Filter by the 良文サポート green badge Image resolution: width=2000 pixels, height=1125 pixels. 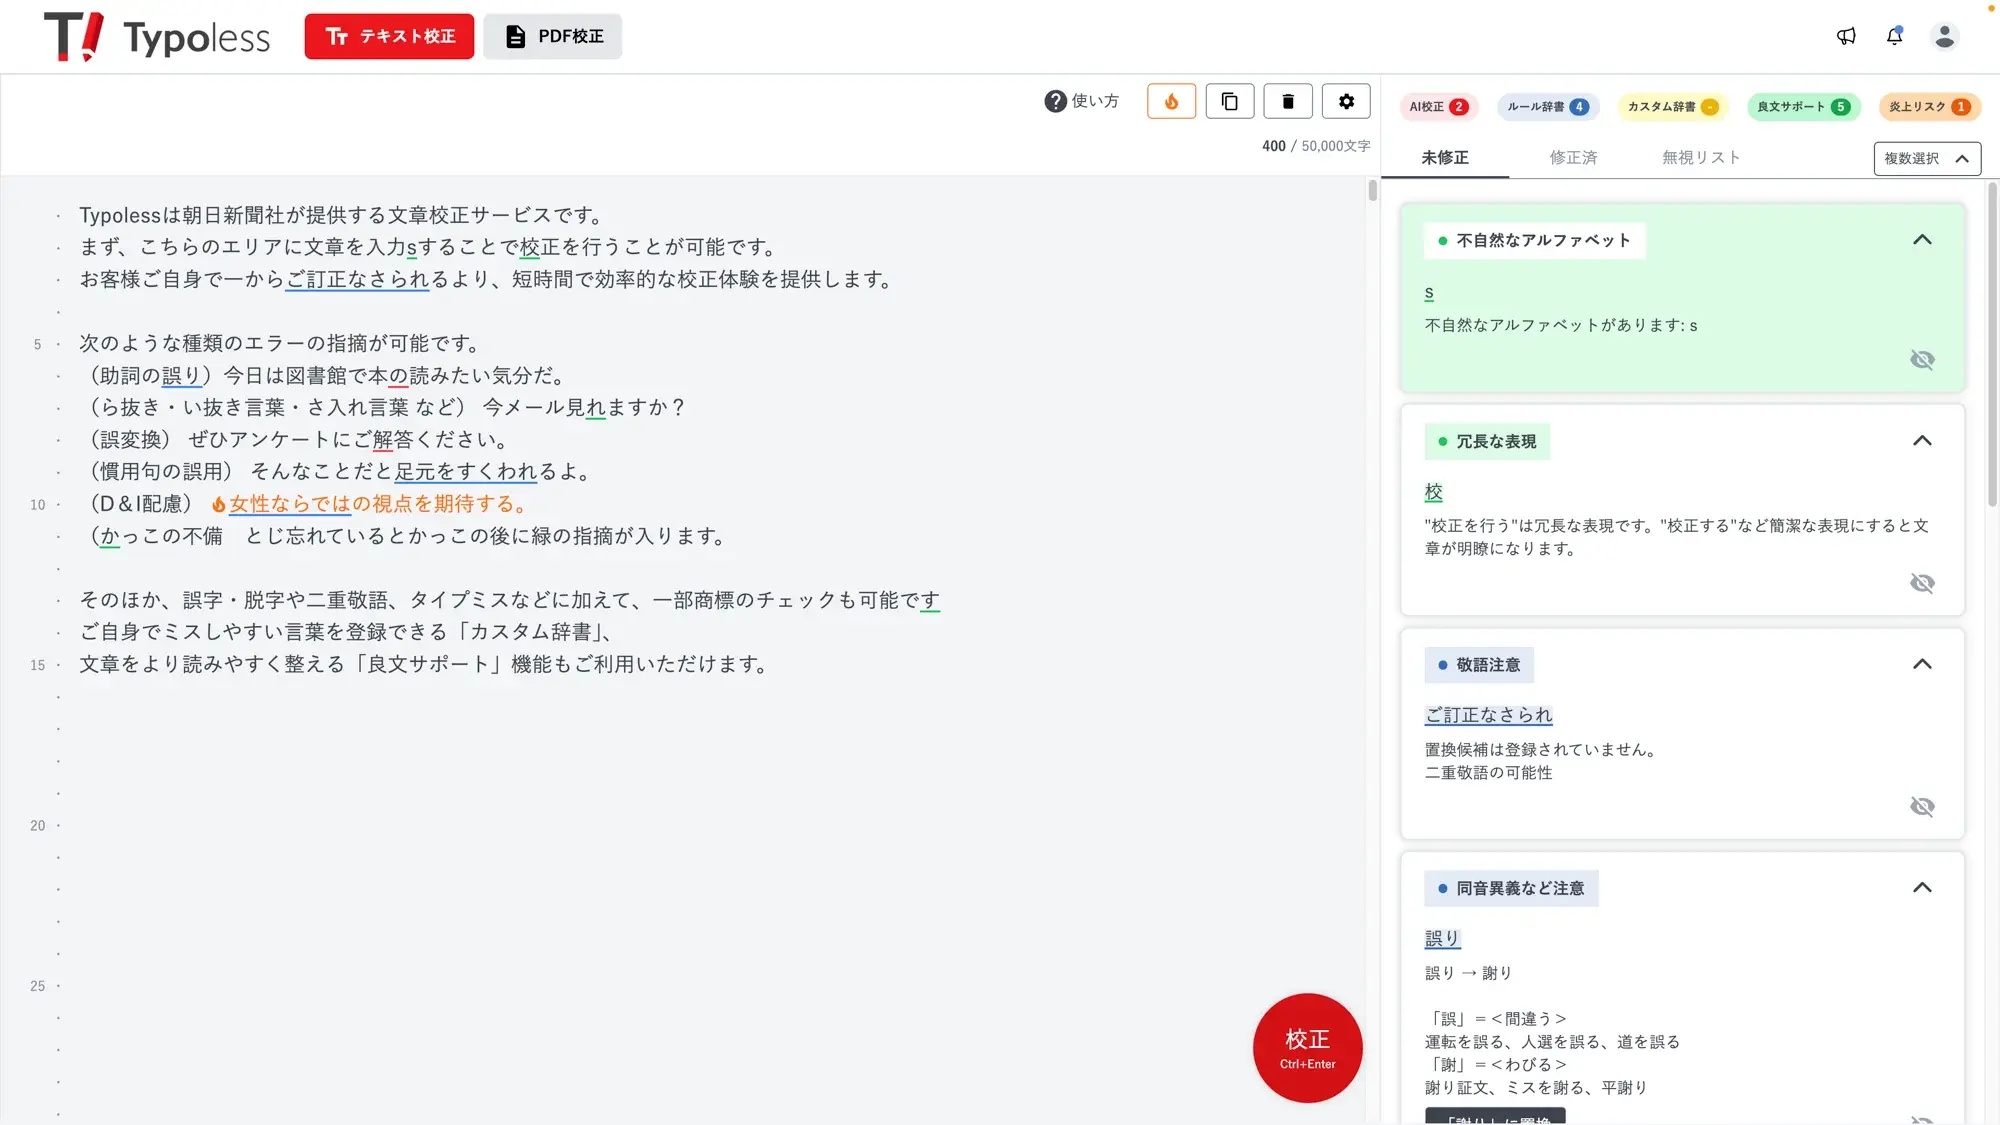[1802, 107]
